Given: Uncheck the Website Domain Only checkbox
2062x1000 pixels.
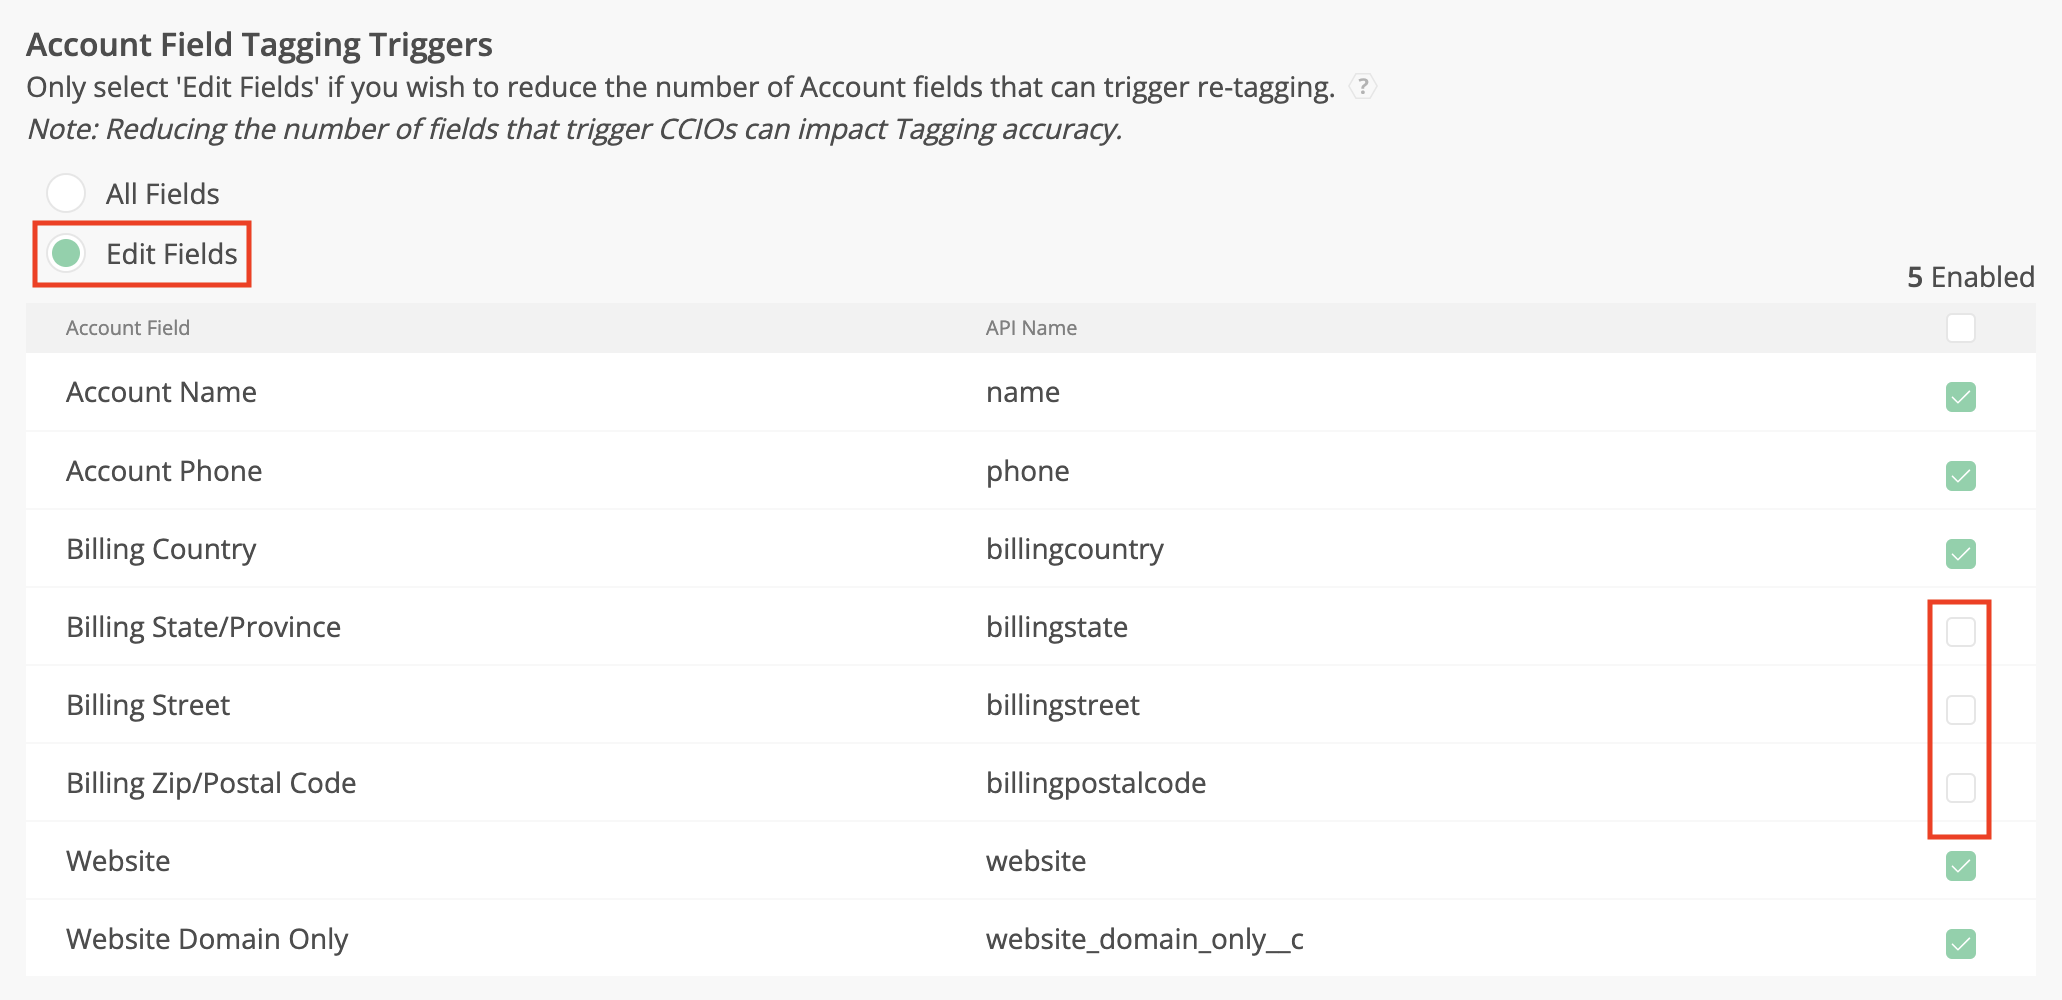Looking at the screenshot, I should point(1960,943).
